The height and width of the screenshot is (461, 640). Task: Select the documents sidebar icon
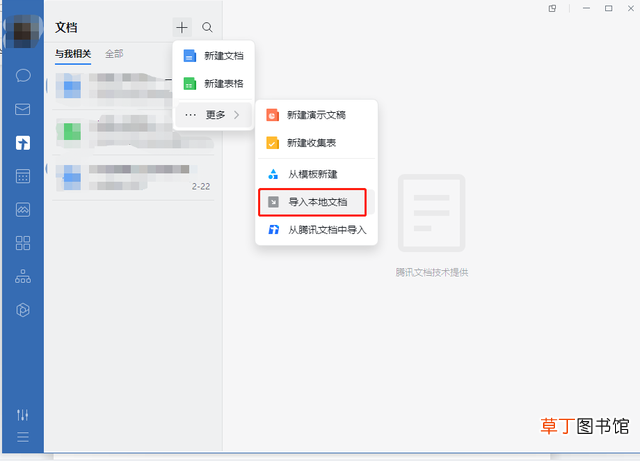(x=23, y=143)
